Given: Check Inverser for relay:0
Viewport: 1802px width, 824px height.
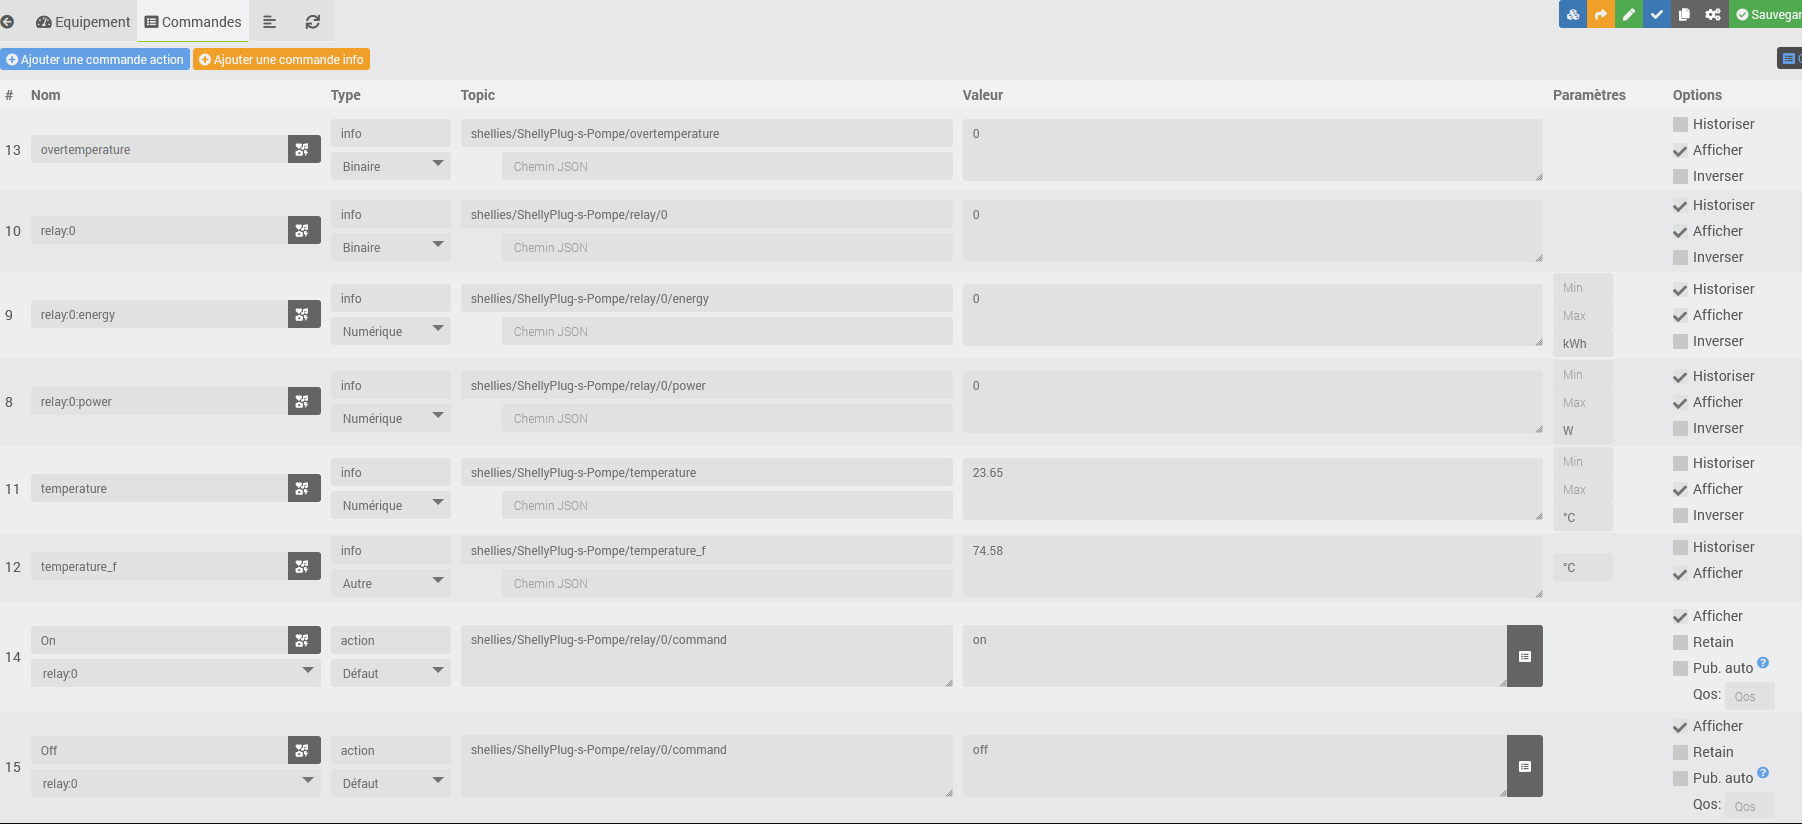Looking at the screenshot, I should (1680, 258).
